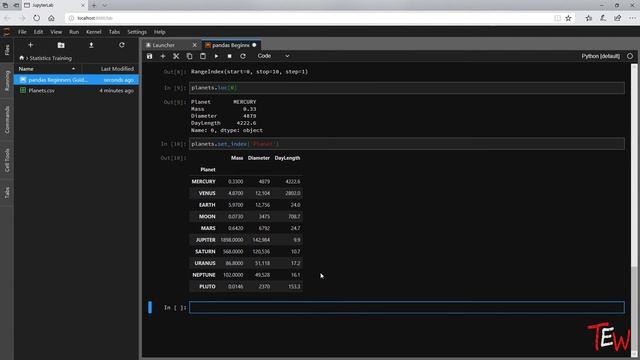Open the cell type Code dropdown

pos(273,56)
